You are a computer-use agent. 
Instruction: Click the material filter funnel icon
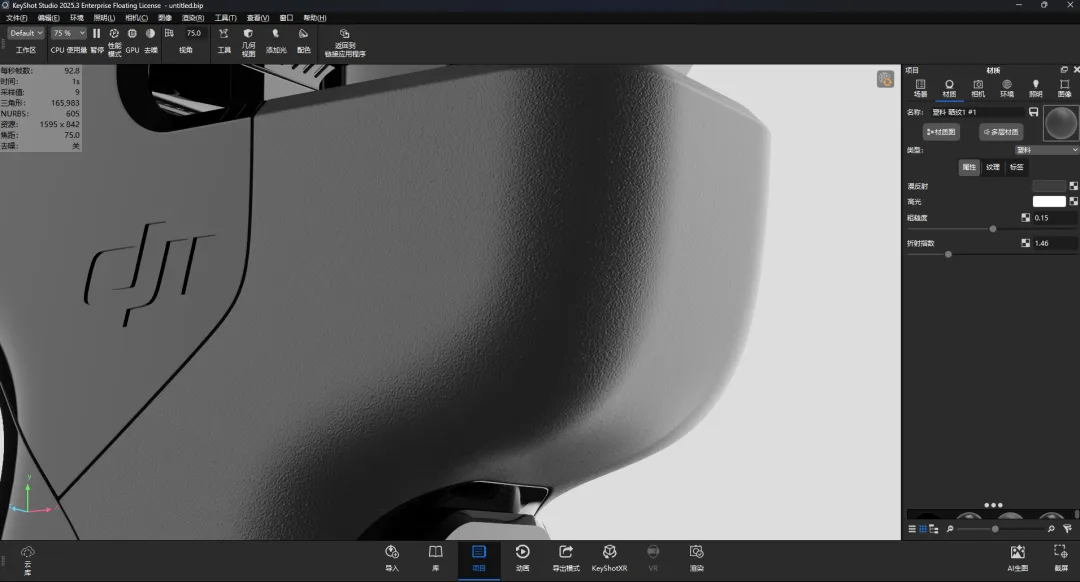(x=1067, y=529)
